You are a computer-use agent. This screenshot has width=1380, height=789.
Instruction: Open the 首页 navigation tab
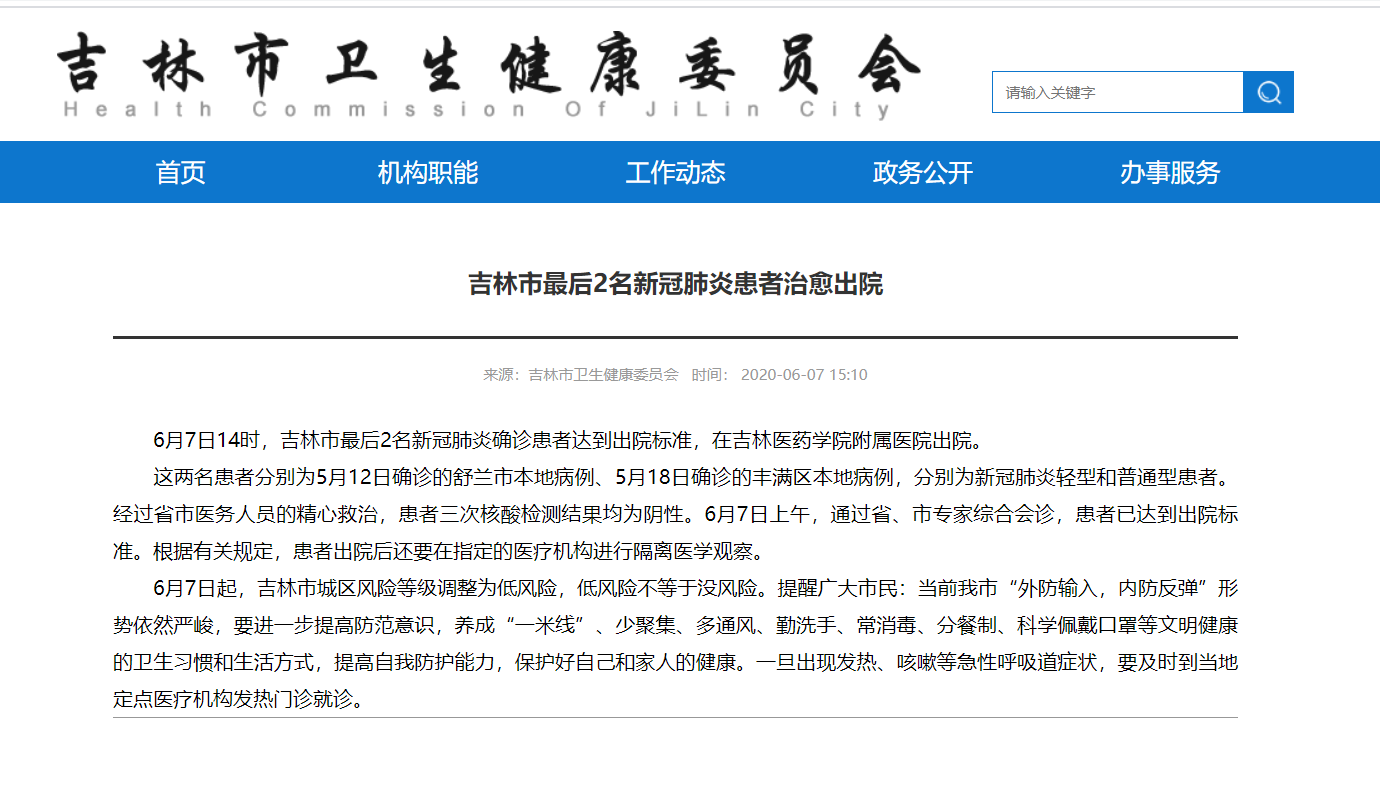click(180, 172)
